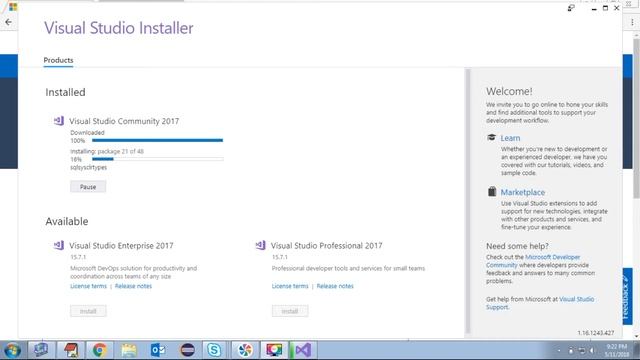This screenshot has height=360, width=640.
Task: Click the Learn graduation cap icon
Action: 491,138
